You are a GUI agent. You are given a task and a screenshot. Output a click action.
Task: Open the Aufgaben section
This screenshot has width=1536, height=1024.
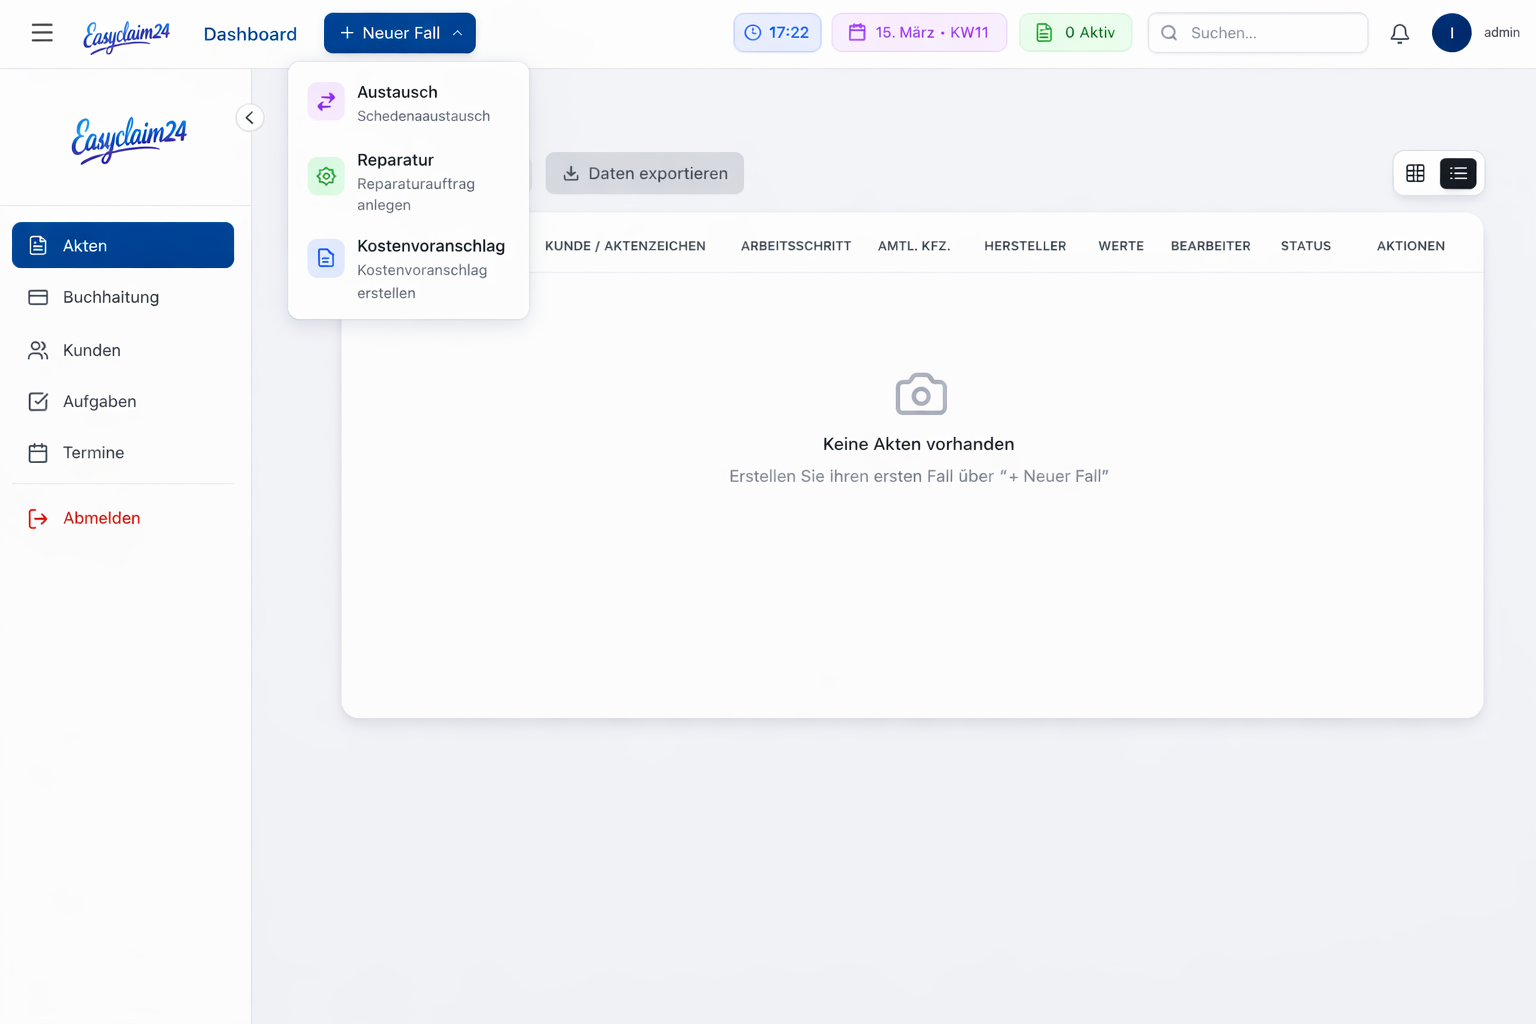99,401
